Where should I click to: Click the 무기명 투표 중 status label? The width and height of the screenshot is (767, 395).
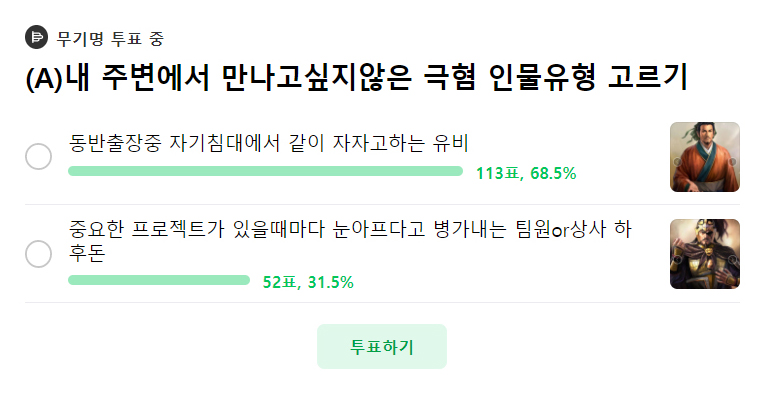(110, 38)
